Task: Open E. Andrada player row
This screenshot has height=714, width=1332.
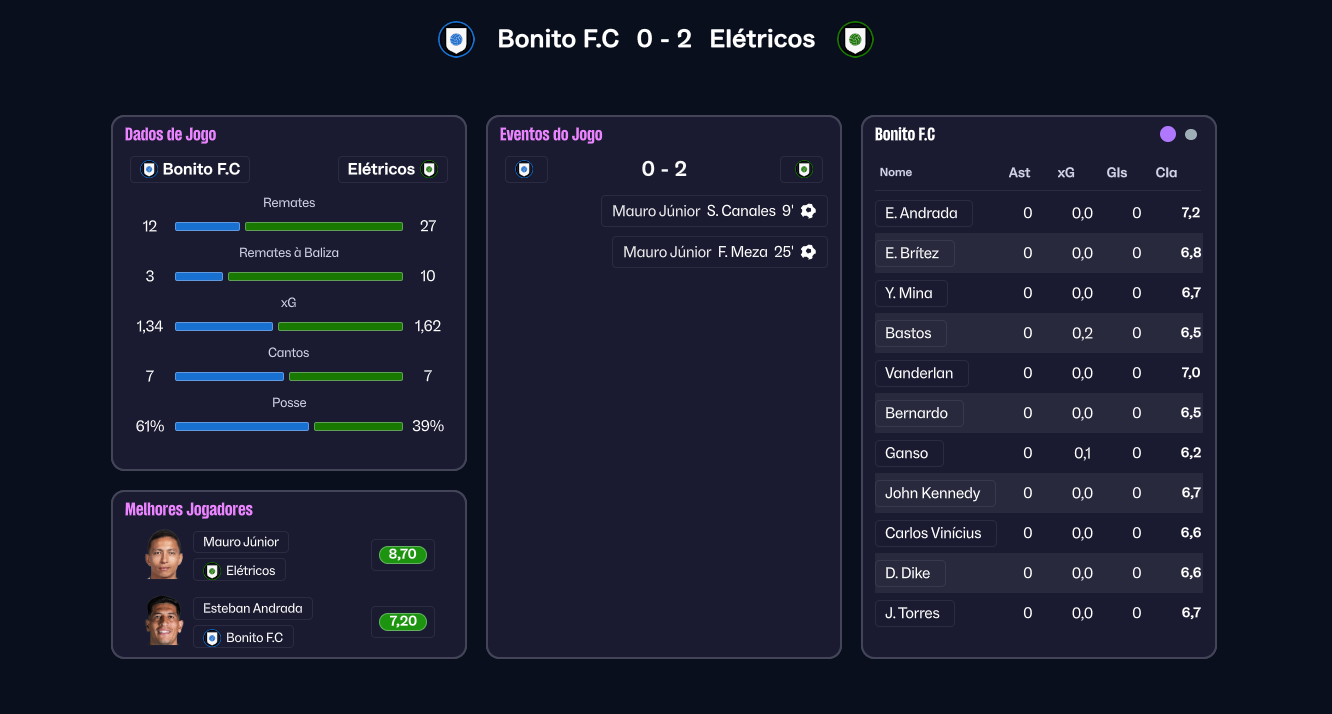Action: click(x=922, y=213)
